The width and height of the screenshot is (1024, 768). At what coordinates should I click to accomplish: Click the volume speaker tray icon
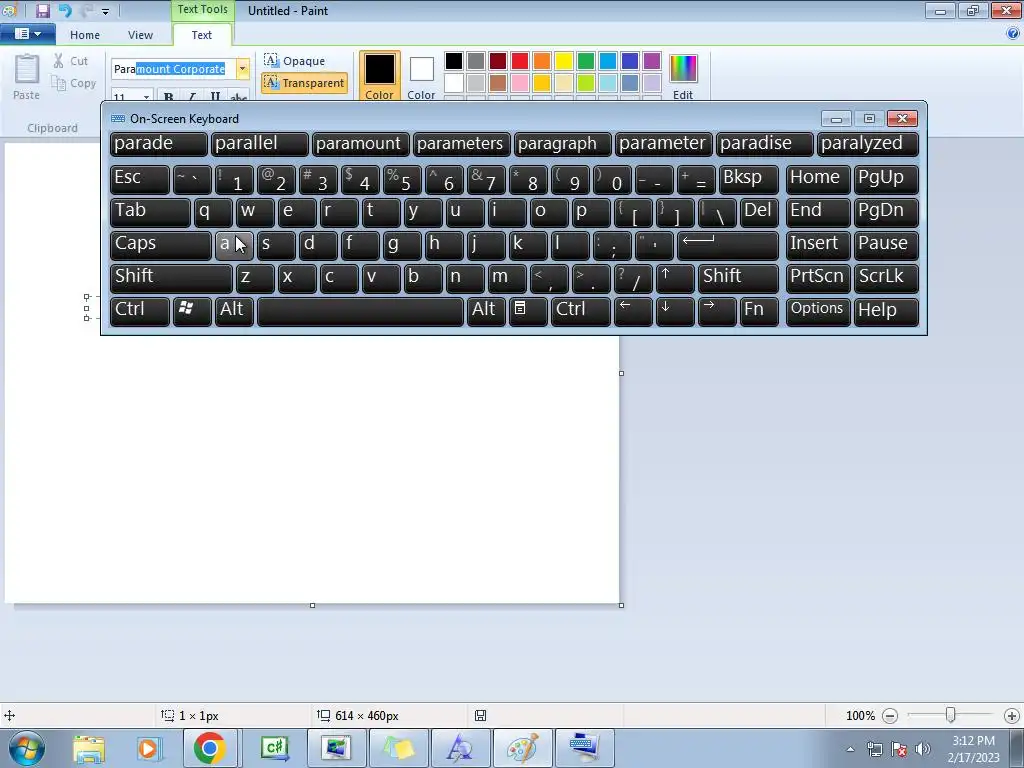point(922,748)
